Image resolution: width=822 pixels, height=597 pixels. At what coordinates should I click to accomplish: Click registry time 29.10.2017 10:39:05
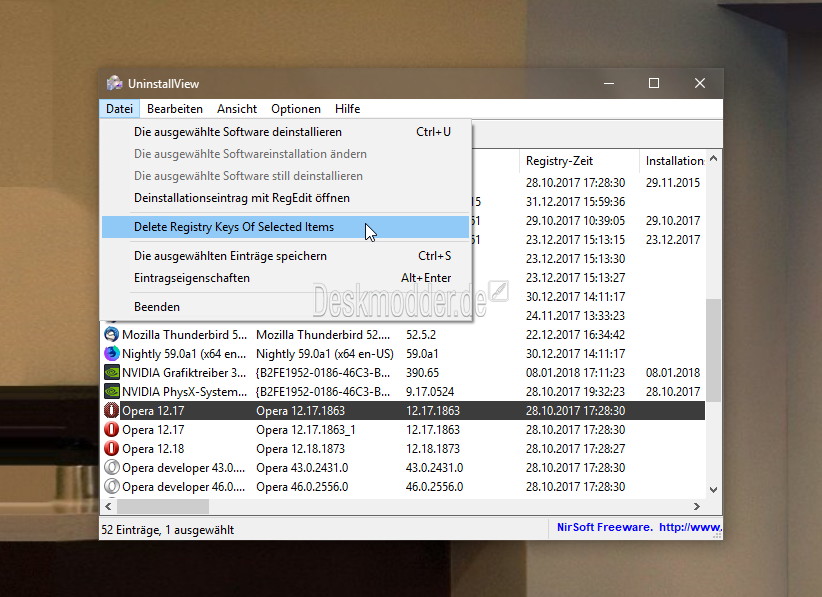(x=575, y=221)
